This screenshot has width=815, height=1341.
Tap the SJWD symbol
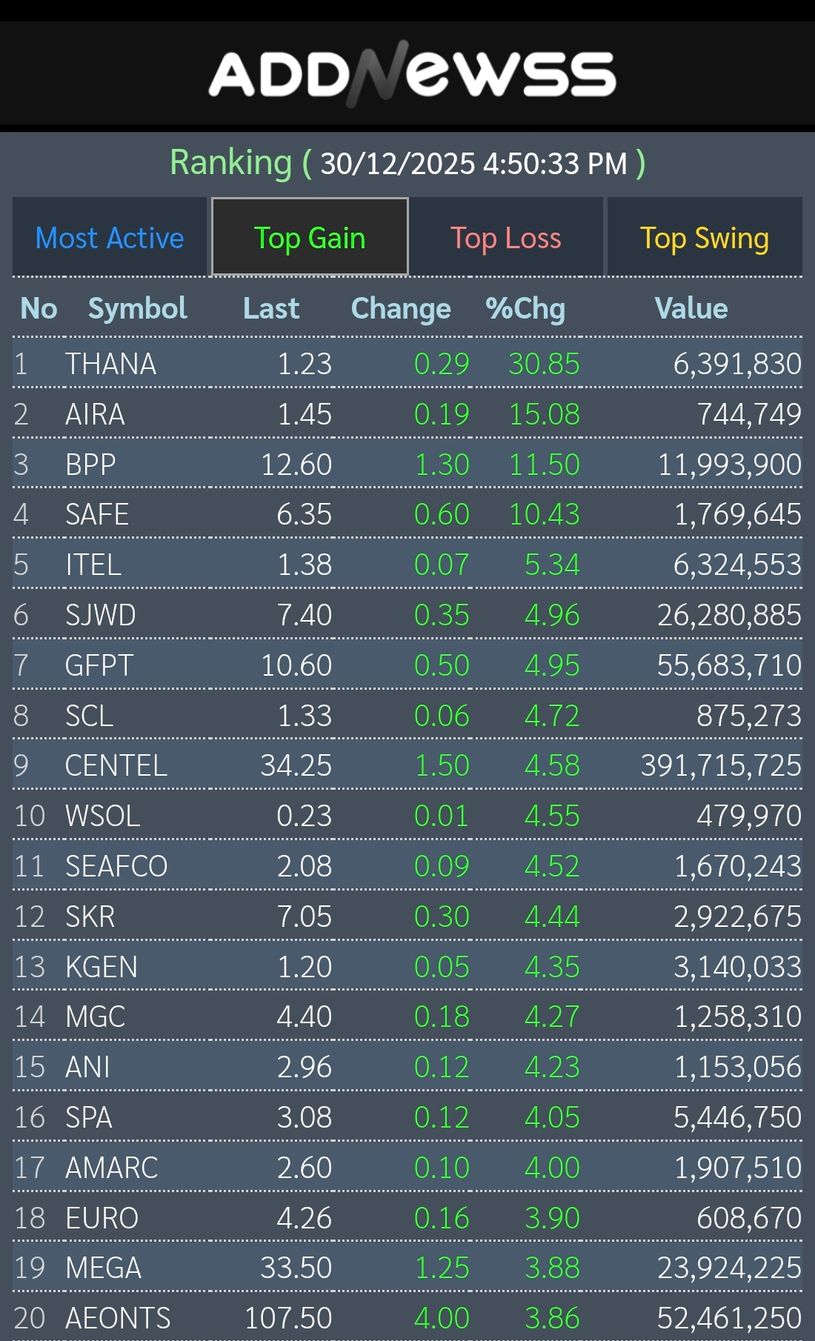coord(100,615)
